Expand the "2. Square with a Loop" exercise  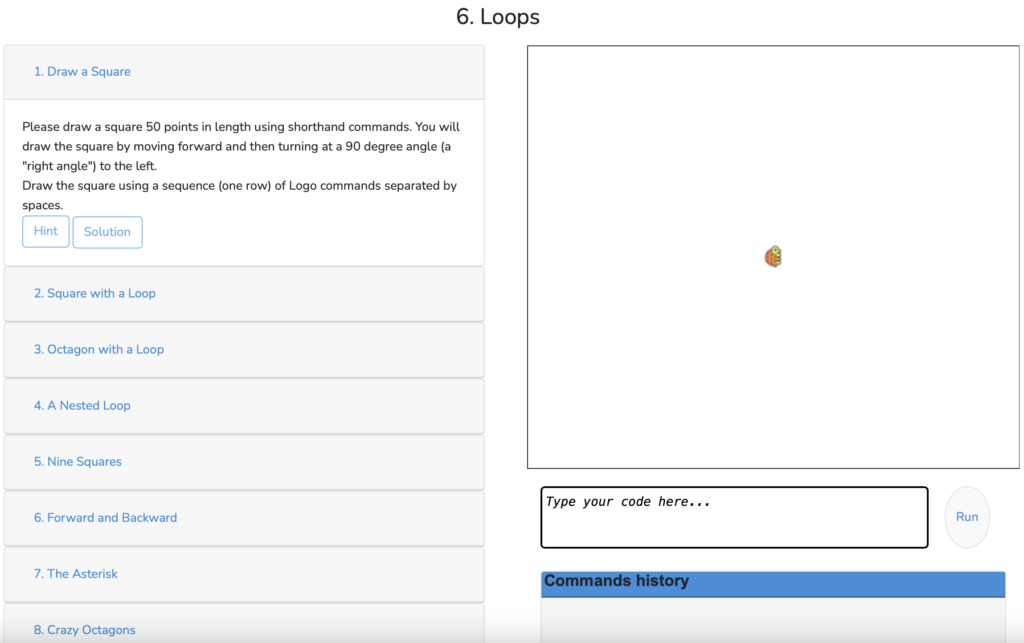(94, 294)
